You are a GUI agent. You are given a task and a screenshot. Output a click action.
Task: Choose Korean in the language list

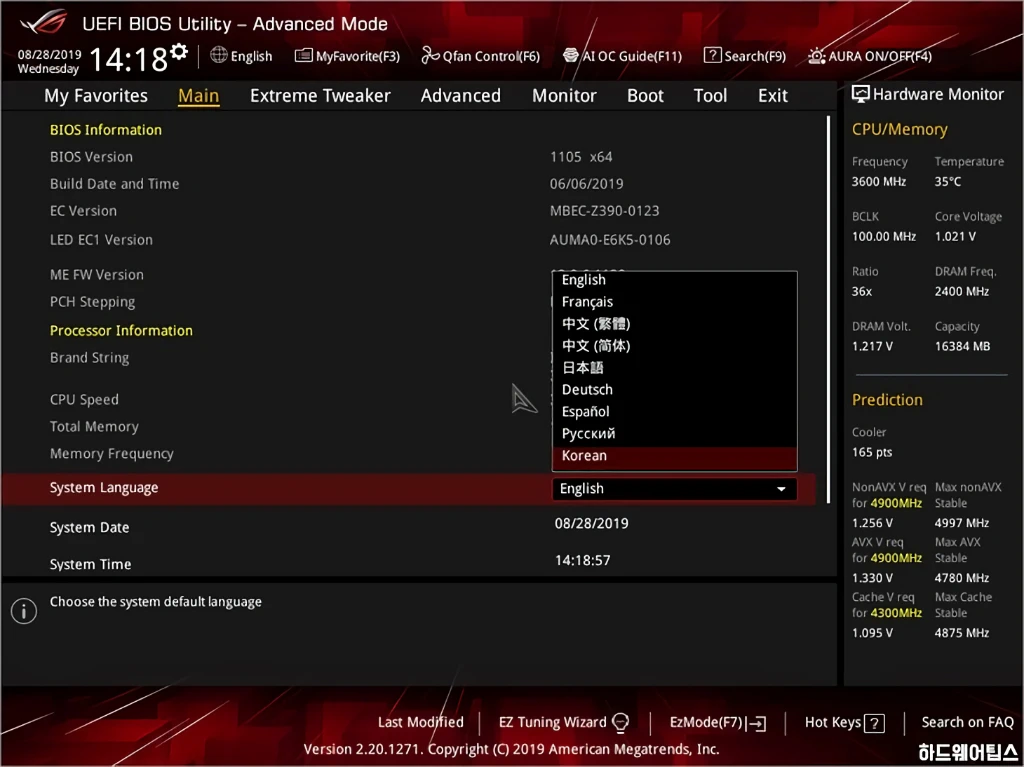[x=675, y=456]
